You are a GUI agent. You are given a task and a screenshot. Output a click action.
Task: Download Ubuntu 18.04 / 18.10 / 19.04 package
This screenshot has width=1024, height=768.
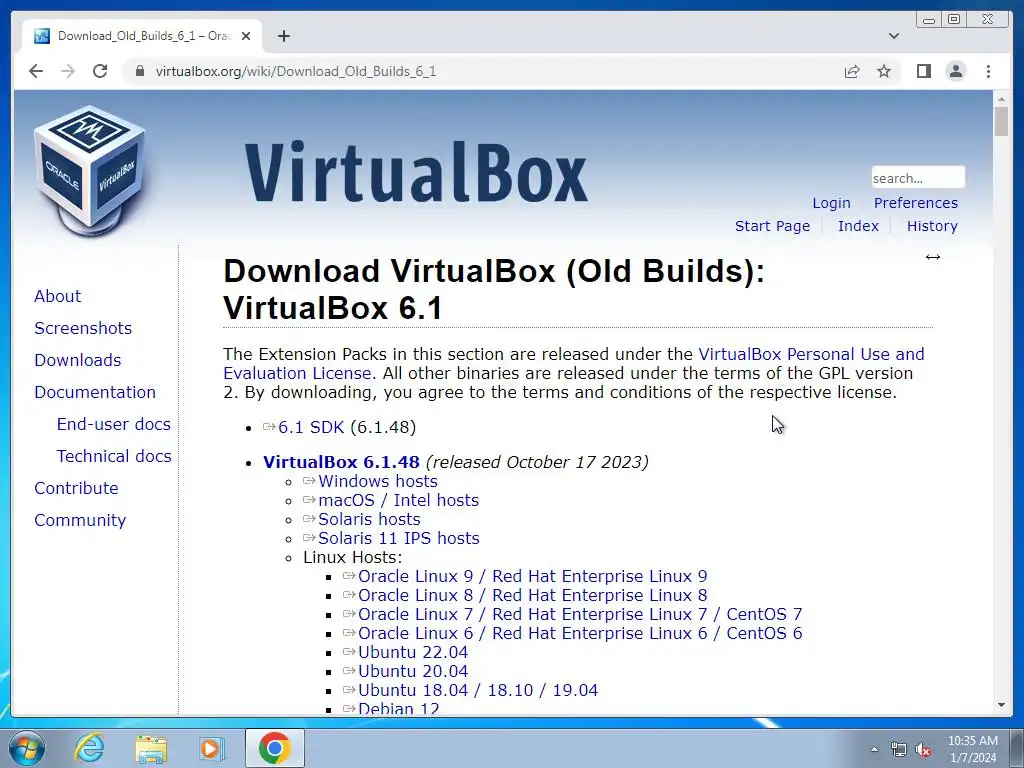tap(478, 690)
